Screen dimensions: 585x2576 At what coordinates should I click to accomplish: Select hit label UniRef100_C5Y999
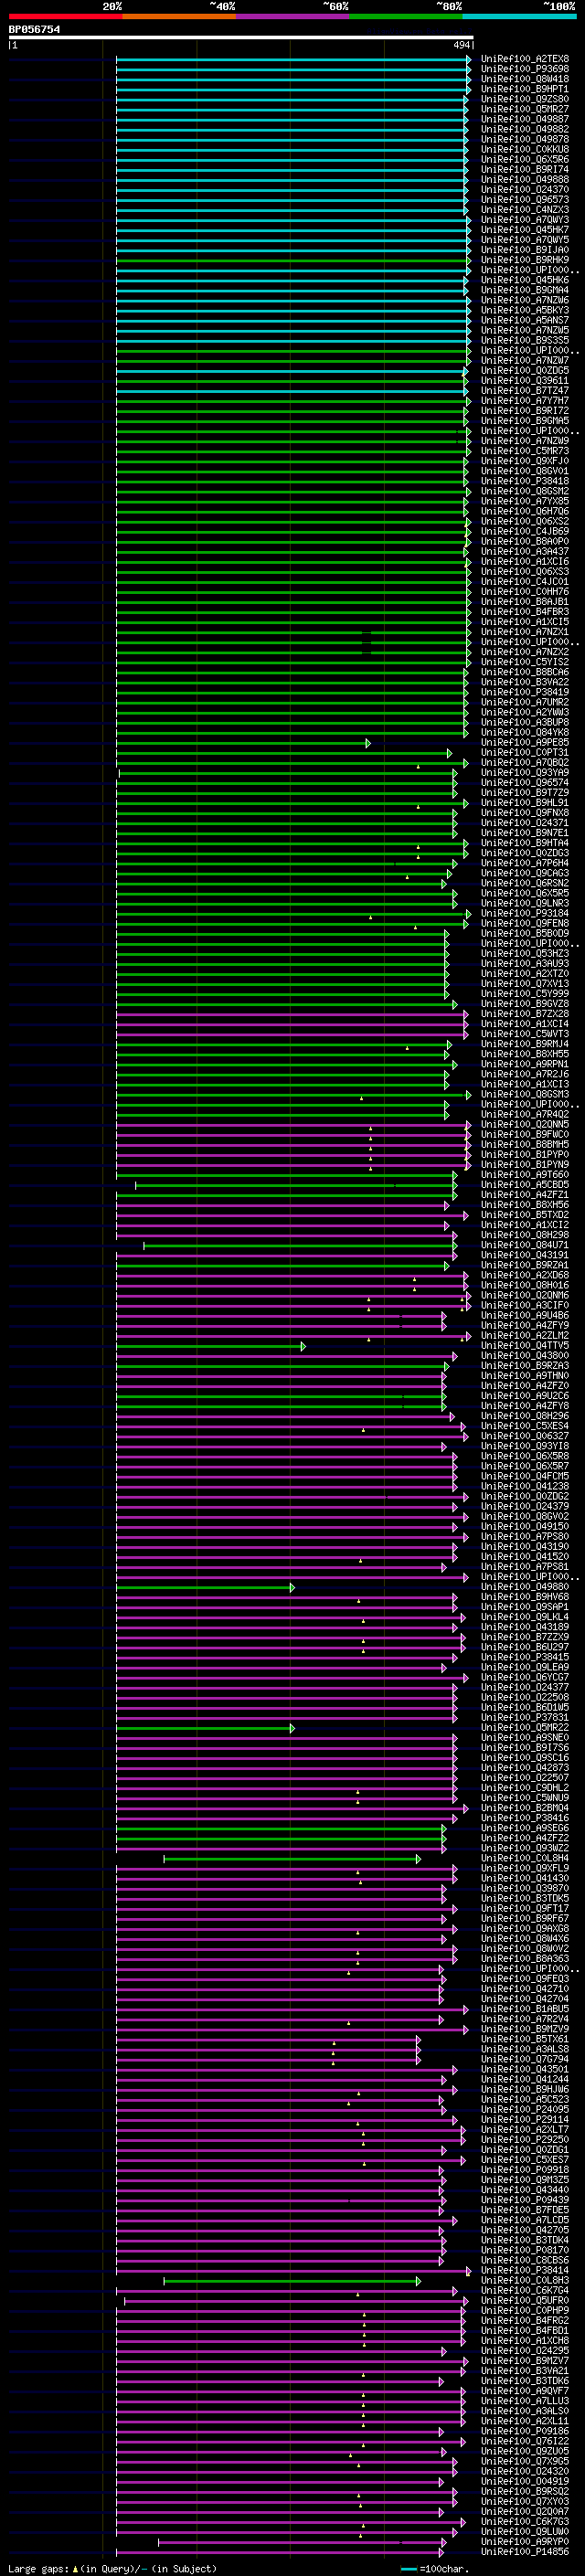(x=524, y=994)
